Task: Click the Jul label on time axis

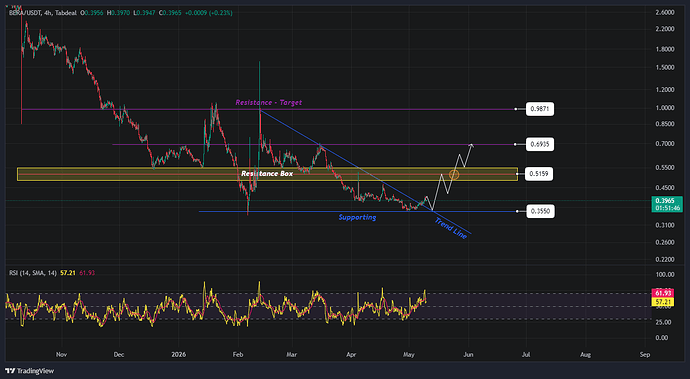Action: [525, 354]
